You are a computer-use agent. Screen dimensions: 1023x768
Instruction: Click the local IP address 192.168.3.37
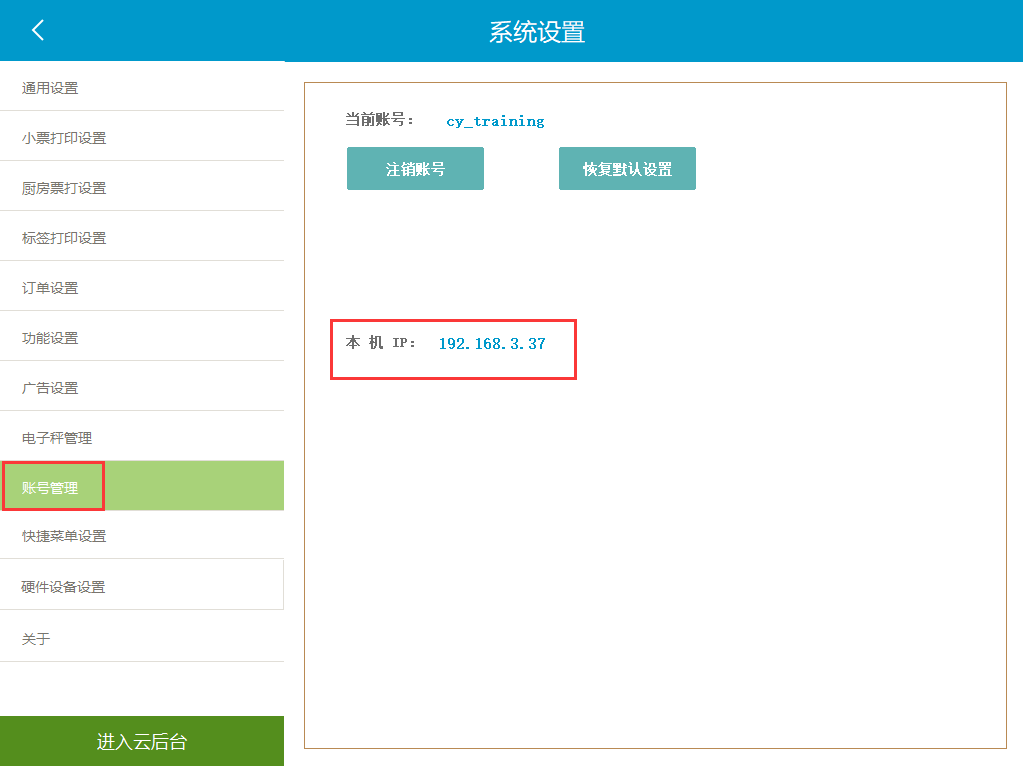click(492, 343)
